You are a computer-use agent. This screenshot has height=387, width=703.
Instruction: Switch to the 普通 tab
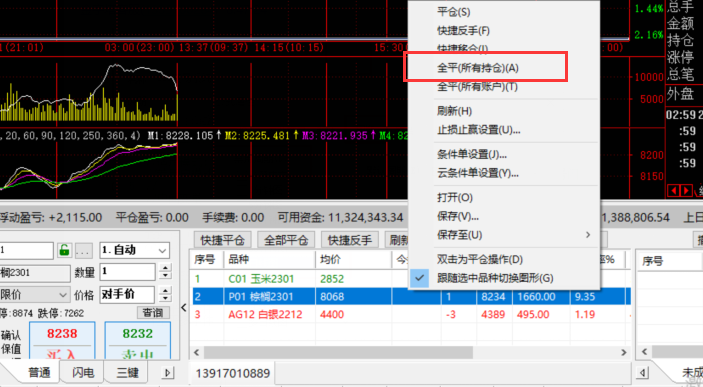click(x=39, y=373)
